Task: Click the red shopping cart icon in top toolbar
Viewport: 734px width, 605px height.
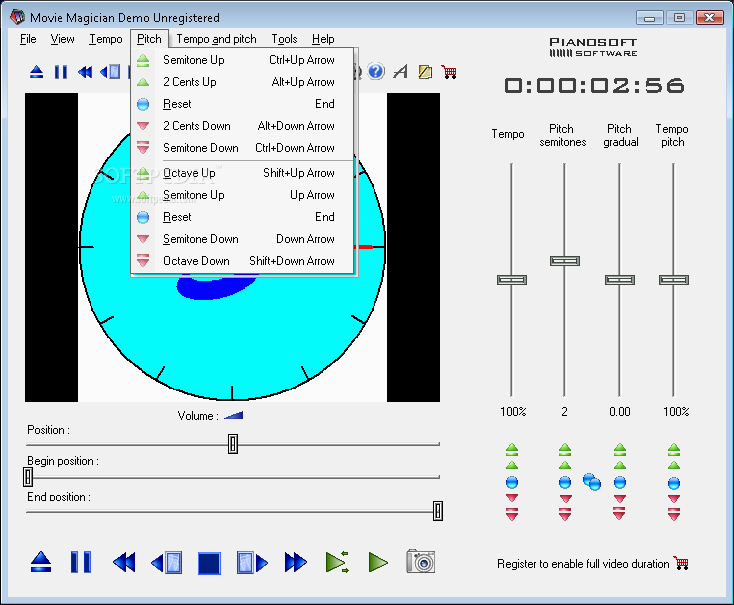Action: [x=449, y=72]
